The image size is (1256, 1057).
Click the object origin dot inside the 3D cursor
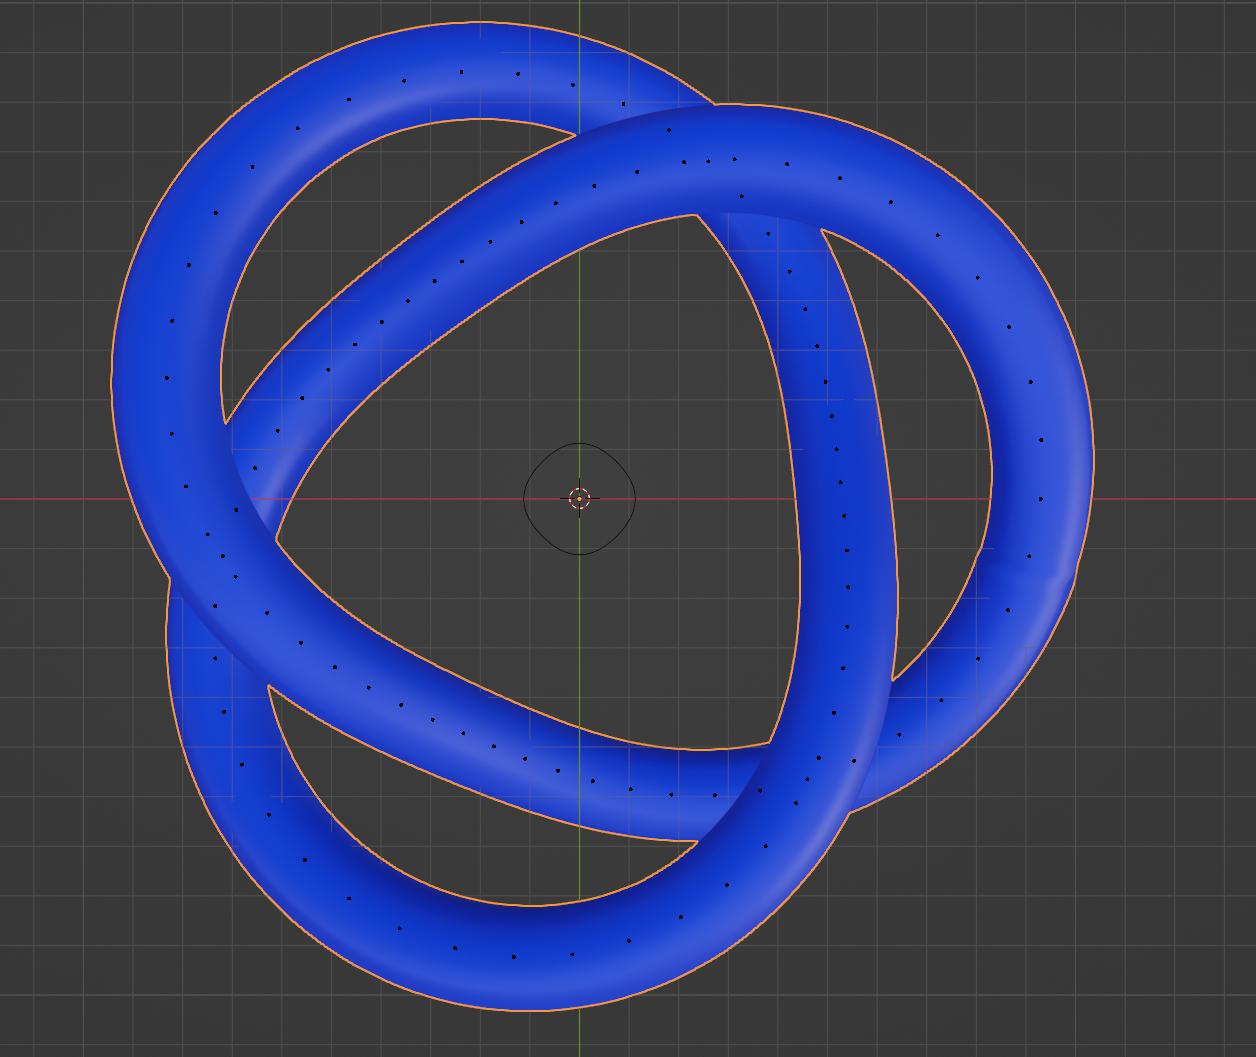[x=581, y=497]
